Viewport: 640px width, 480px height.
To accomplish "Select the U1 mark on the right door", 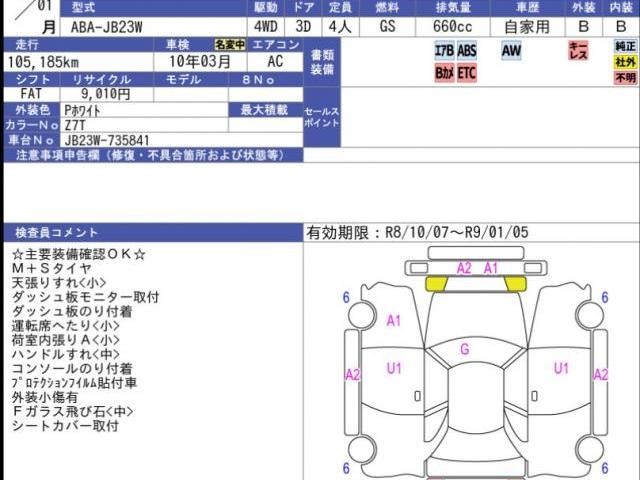I will 561,368.
